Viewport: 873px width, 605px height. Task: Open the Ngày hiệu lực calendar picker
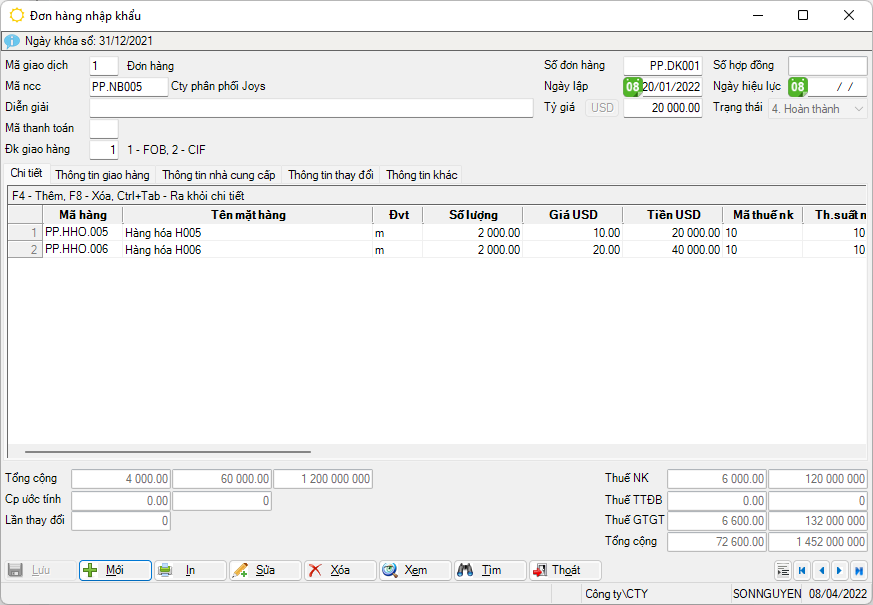(797, 87)
